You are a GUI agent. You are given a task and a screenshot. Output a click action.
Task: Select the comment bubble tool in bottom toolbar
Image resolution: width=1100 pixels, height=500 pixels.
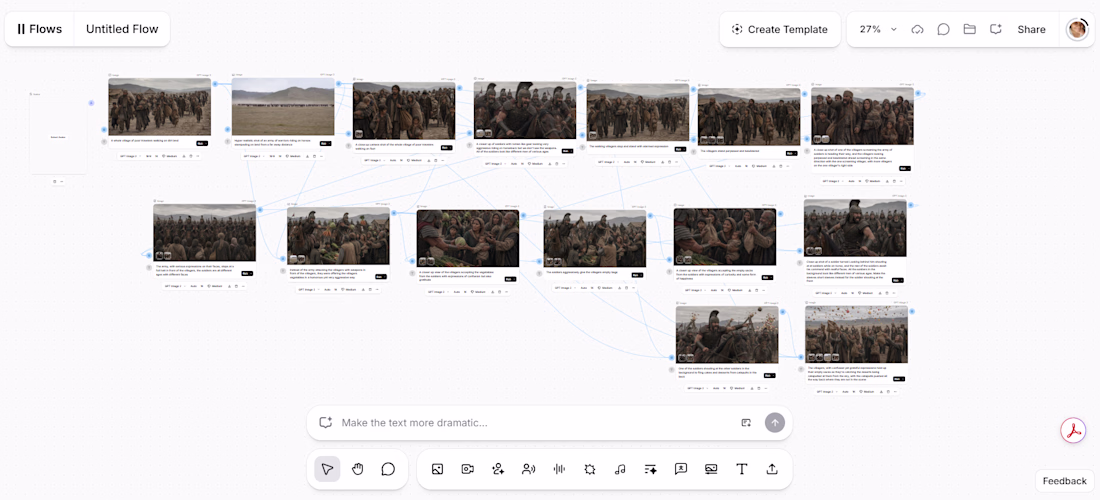pos(388,469)
